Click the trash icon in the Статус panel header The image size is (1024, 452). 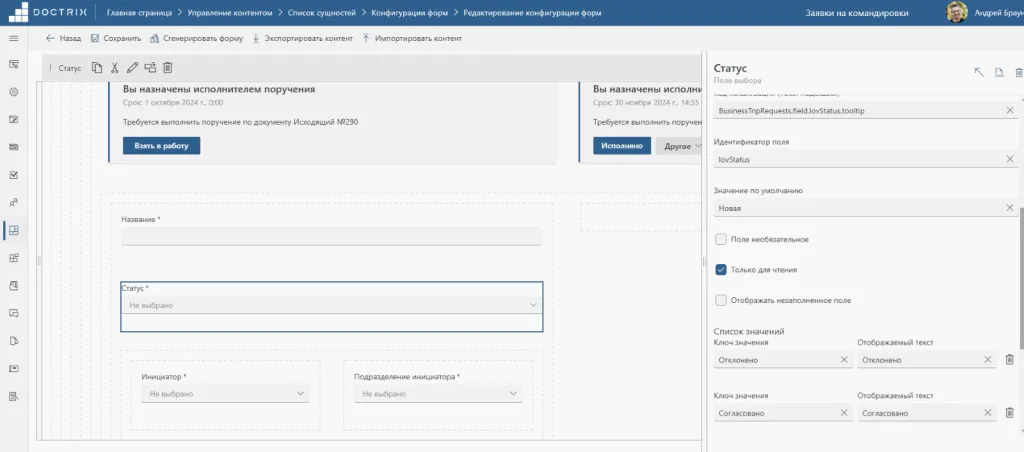click(1019, 72)
